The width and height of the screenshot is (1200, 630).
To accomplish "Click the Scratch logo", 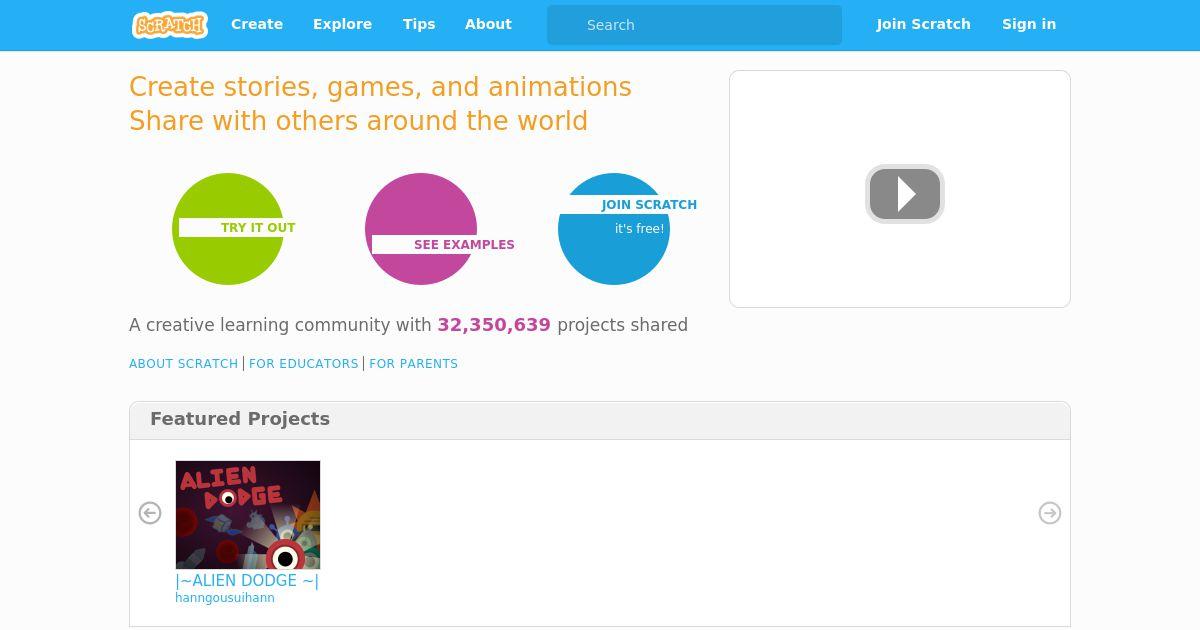I will [x=170, y=25].
